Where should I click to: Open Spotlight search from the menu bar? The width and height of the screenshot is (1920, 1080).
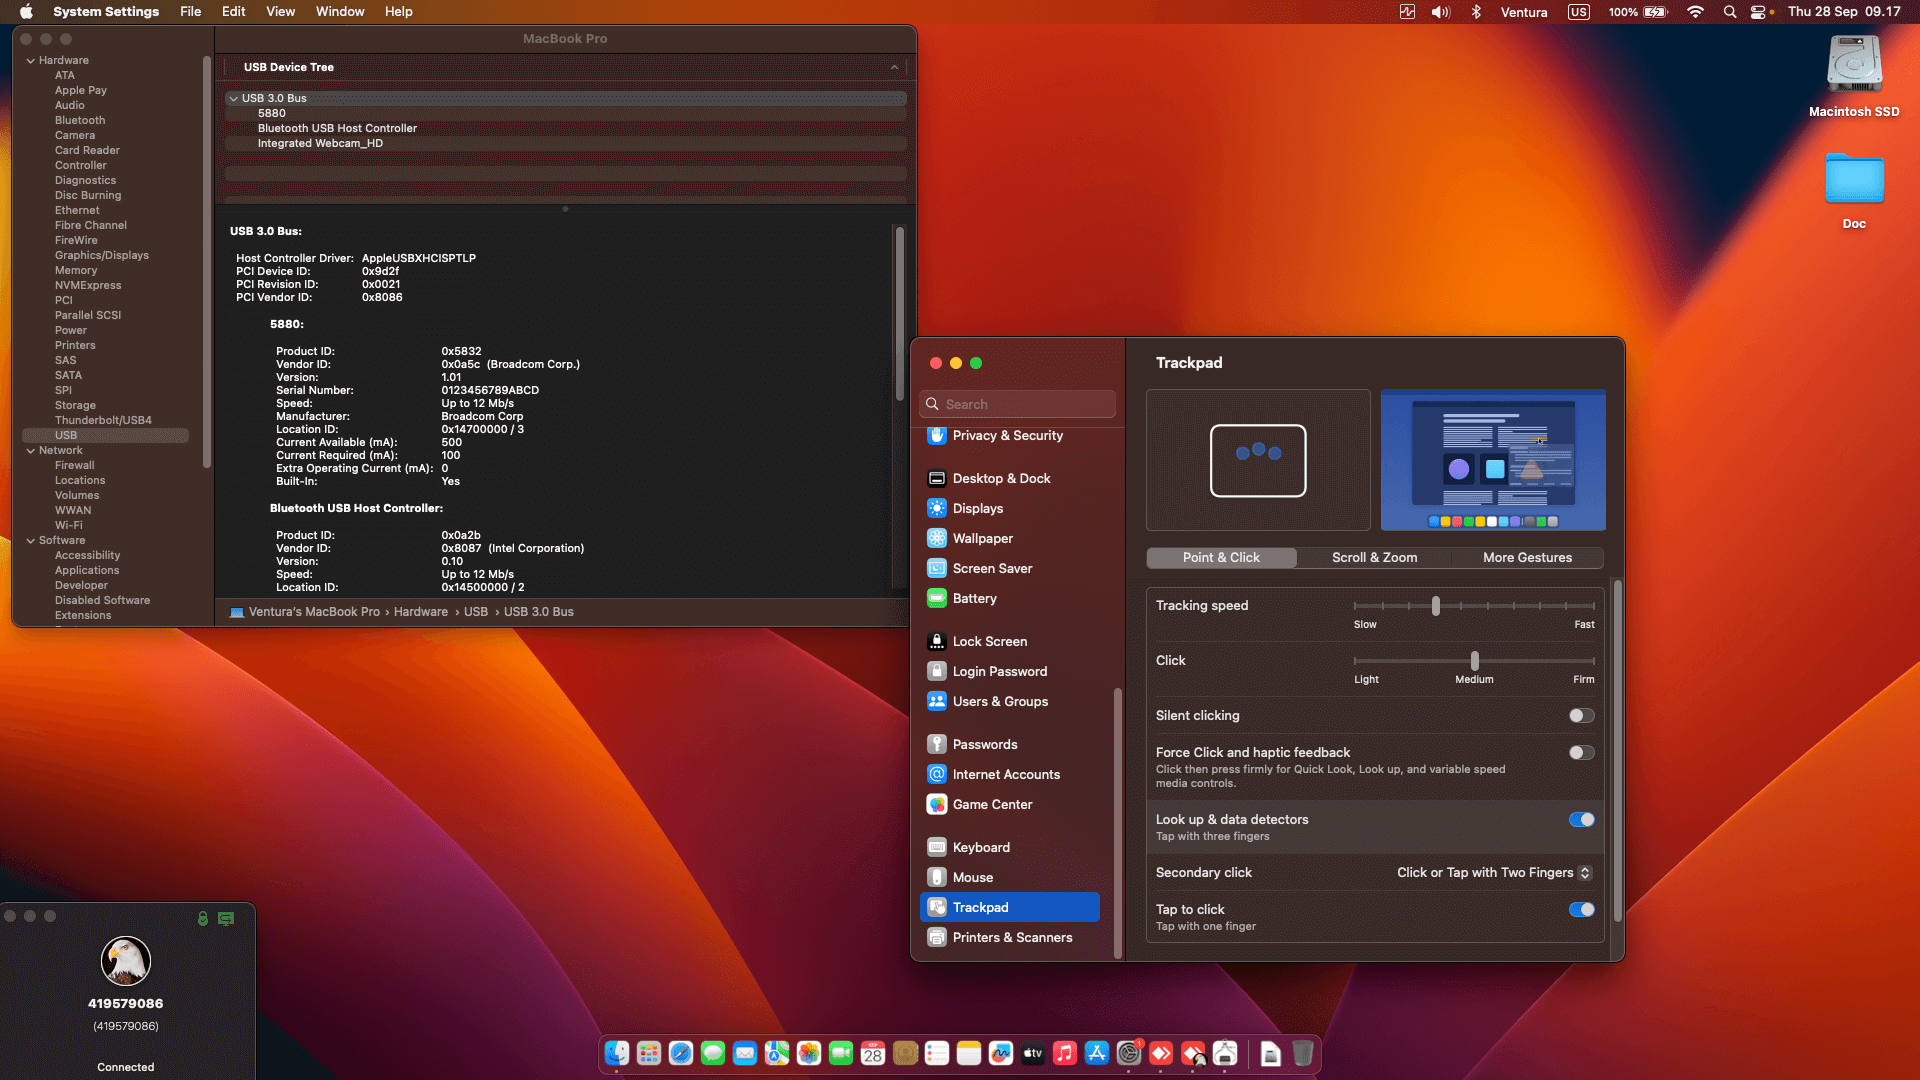pos(1729,12)
